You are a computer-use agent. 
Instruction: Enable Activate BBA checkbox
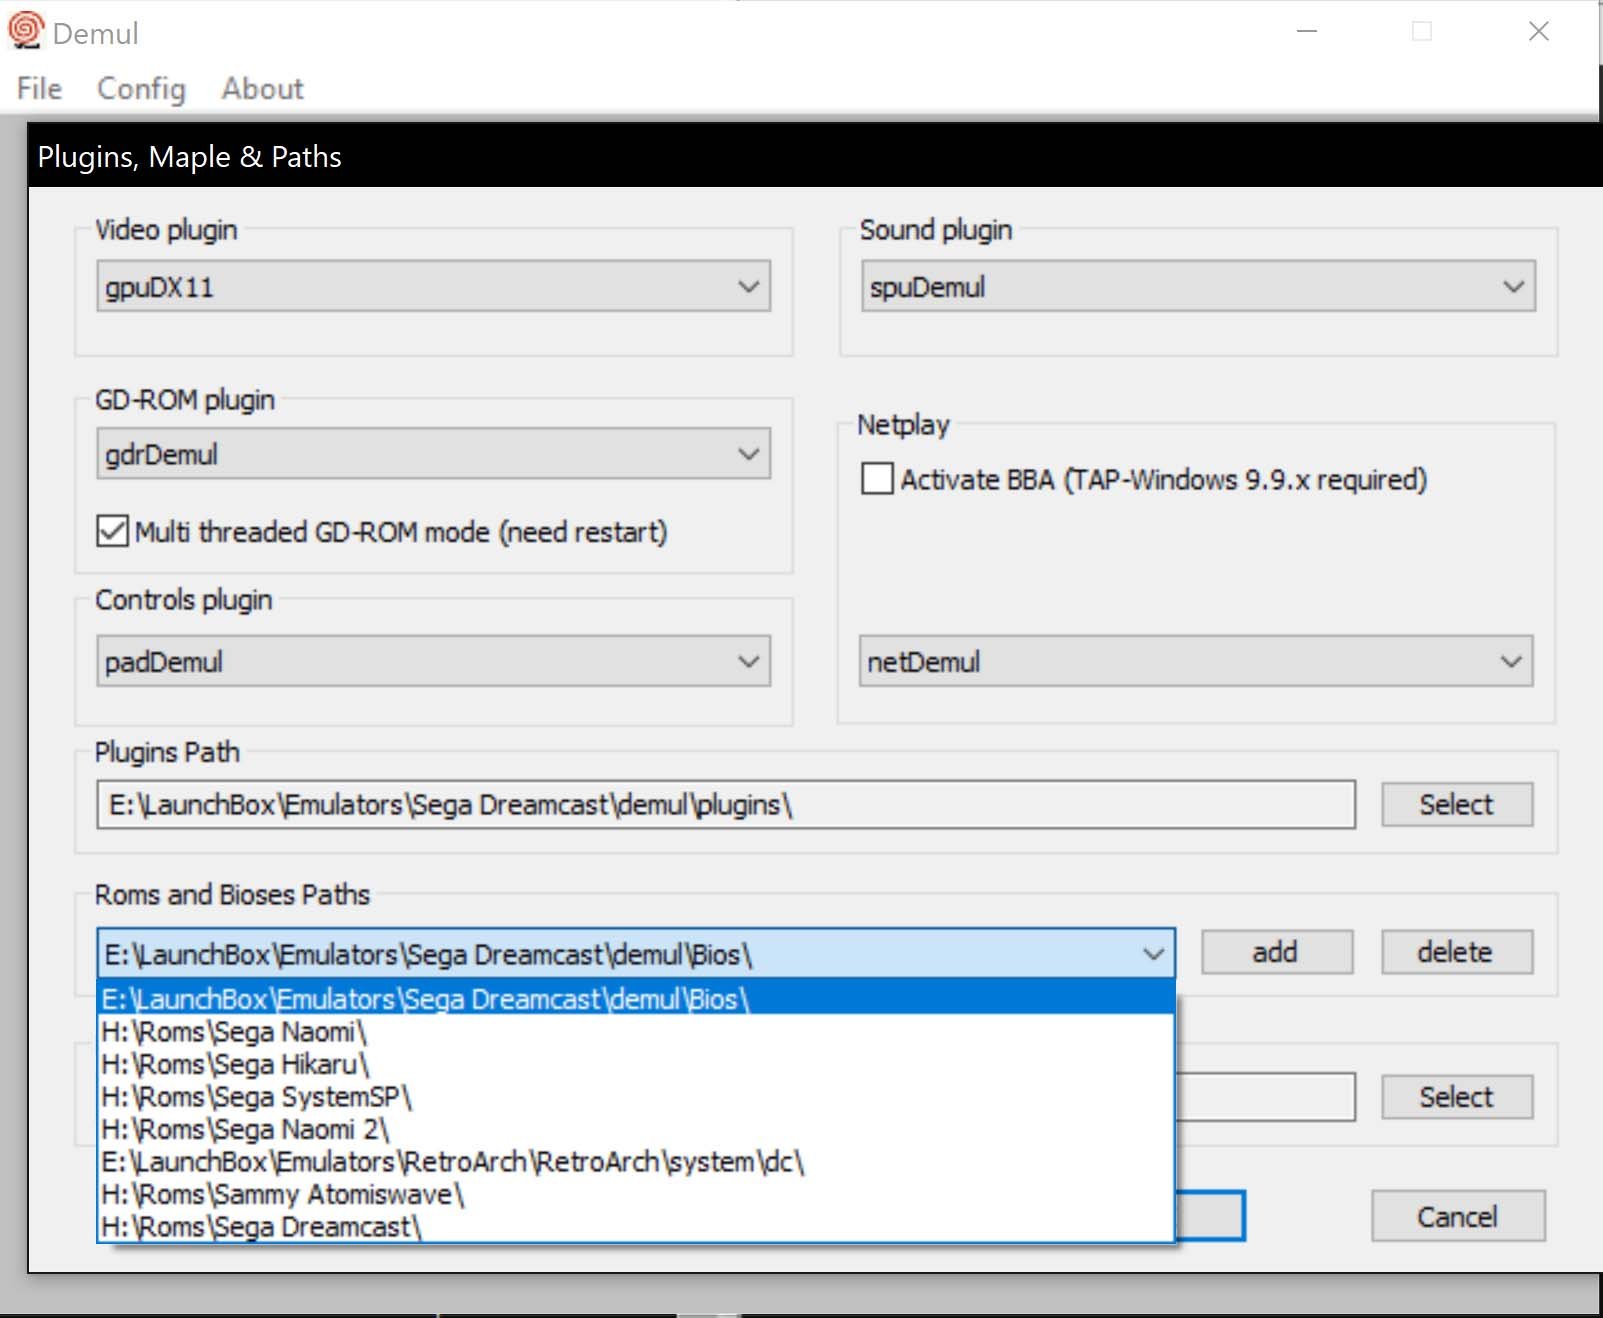tap(877, 478)
